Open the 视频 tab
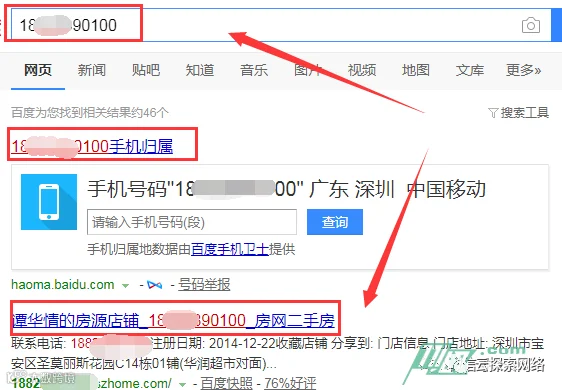562x390 pixels. tap(362, 70)
